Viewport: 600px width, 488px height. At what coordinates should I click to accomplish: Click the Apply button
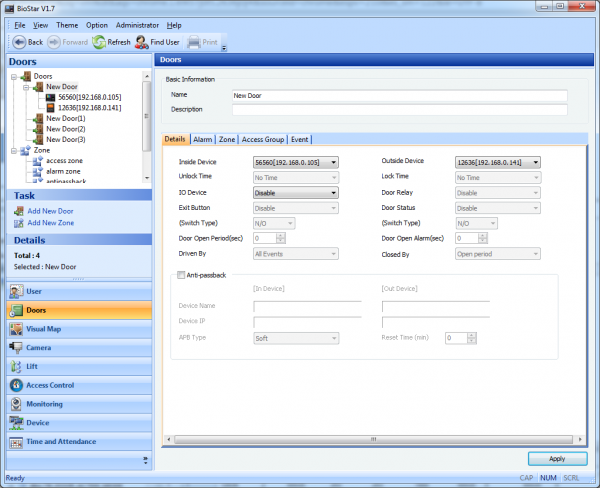tap(557, 458)
